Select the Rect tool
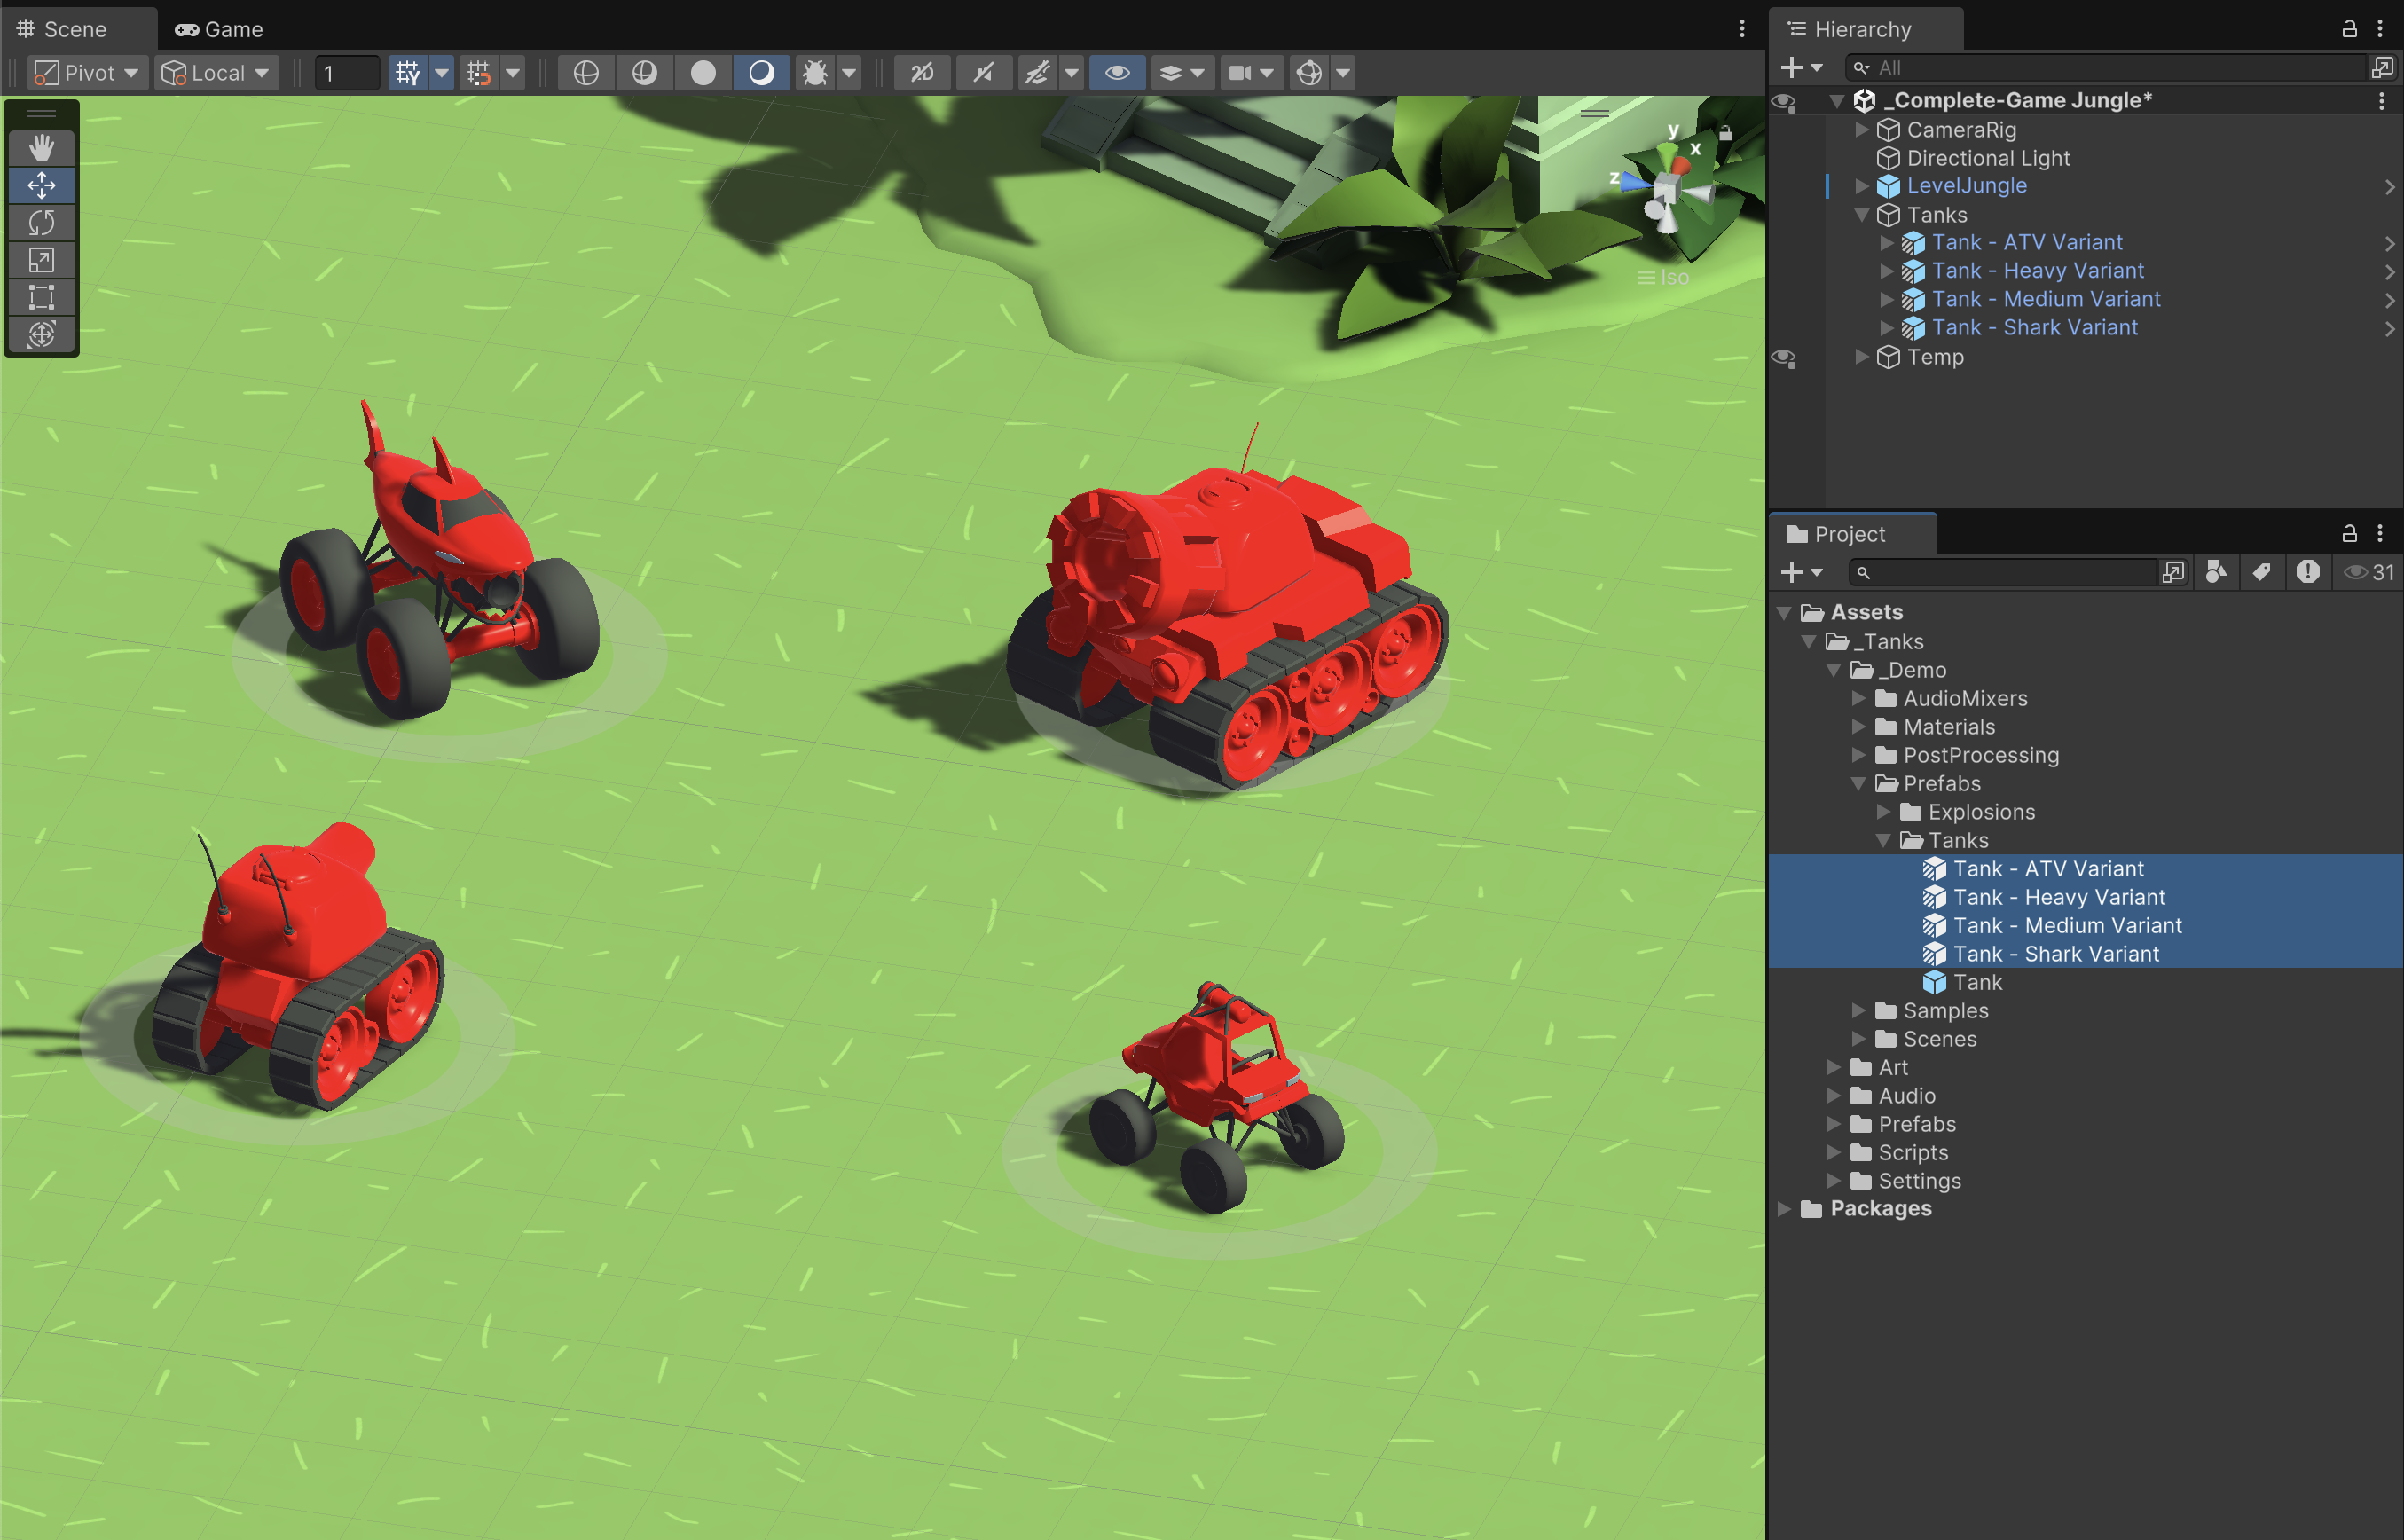 [x=42, y=296]
